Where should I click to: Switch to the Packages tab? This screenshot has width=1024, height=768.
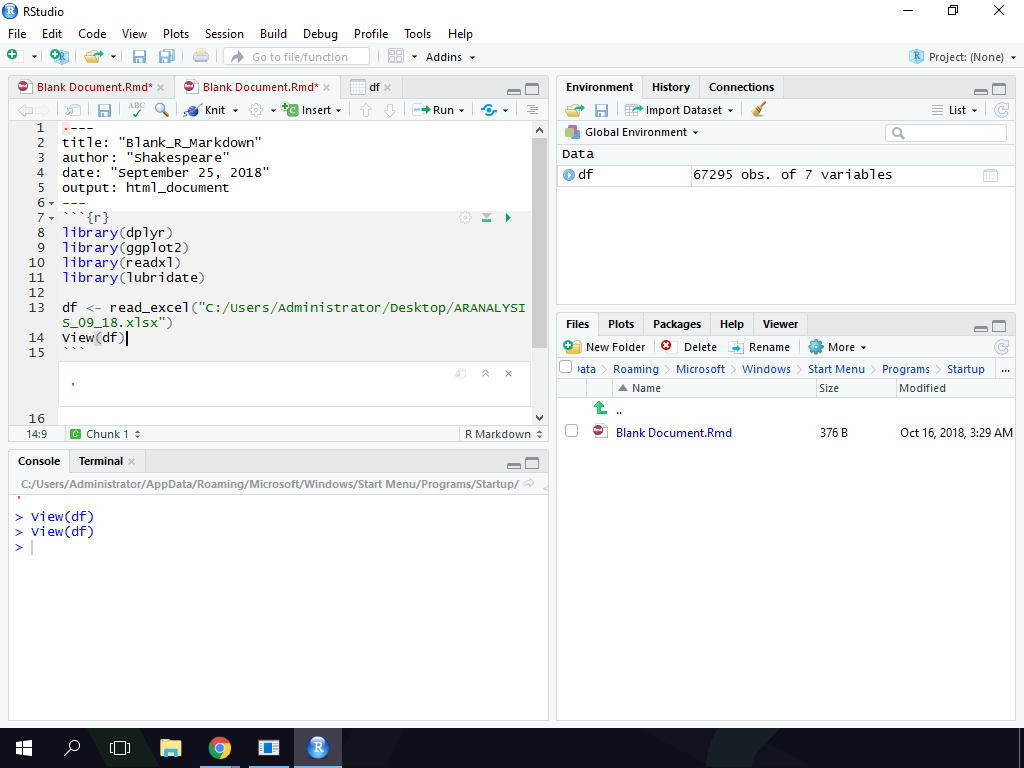[677, 324]
